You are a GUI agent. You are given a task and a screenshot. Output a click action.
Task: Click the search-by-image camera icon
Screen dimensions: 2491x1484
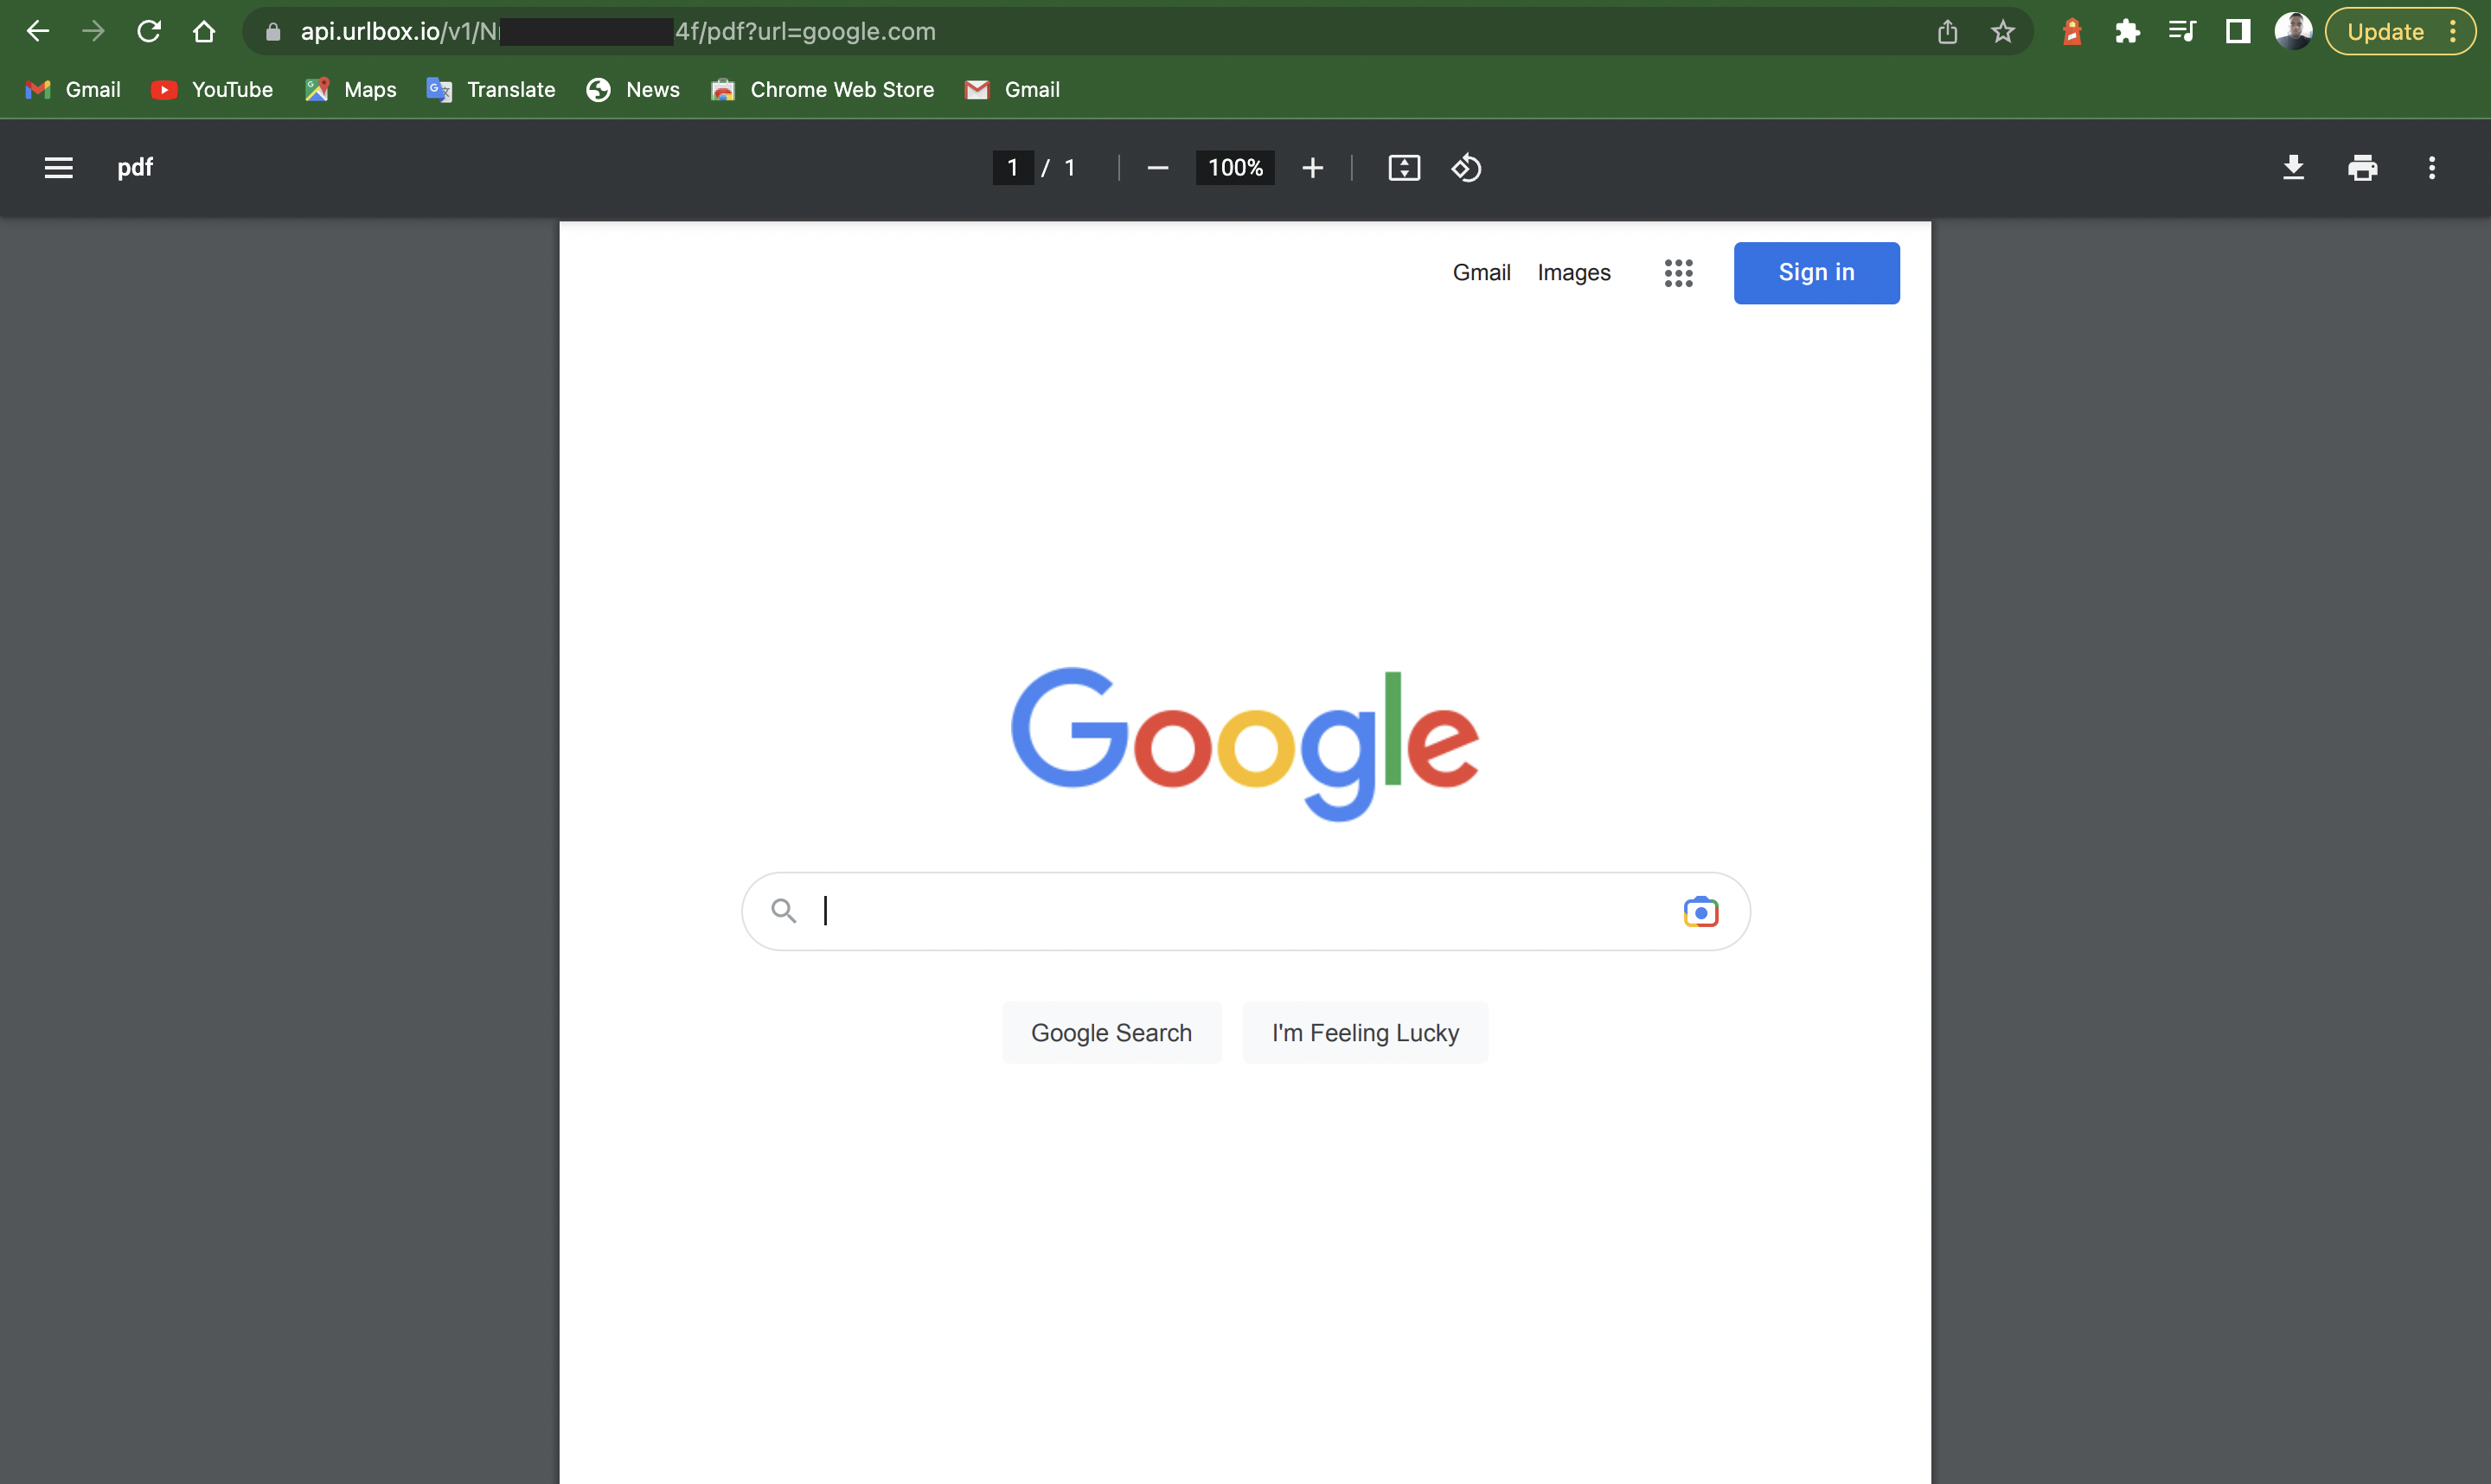[x=1701, y=911]
